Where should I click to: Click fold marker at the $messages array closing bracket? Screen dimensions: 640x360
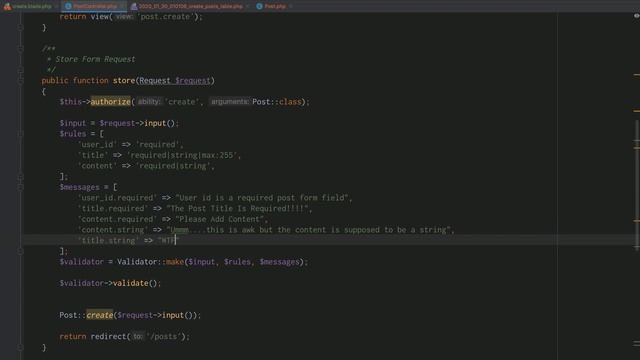pyautogui.click(x=20, y=251)
